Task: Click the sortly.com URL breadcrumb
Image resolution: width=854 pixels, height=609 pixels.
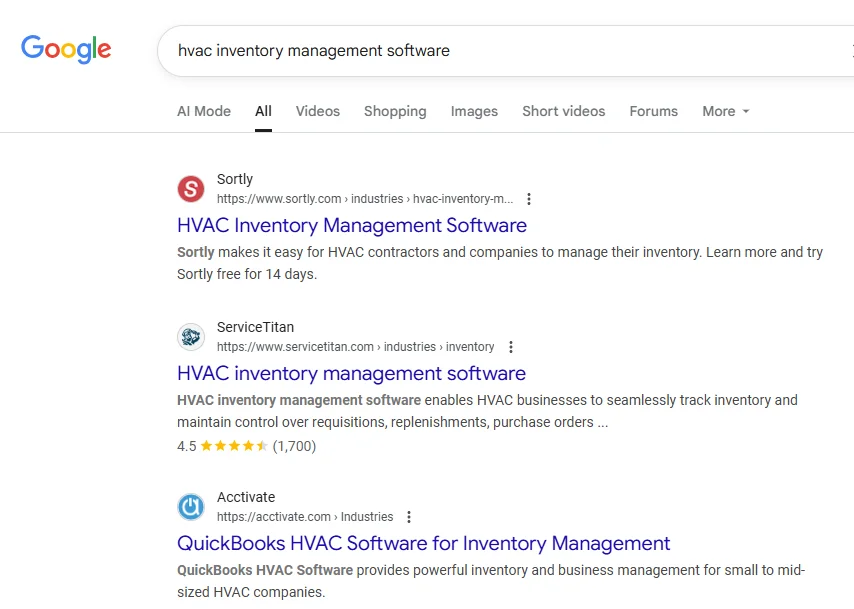Action: tap(365, 199)
